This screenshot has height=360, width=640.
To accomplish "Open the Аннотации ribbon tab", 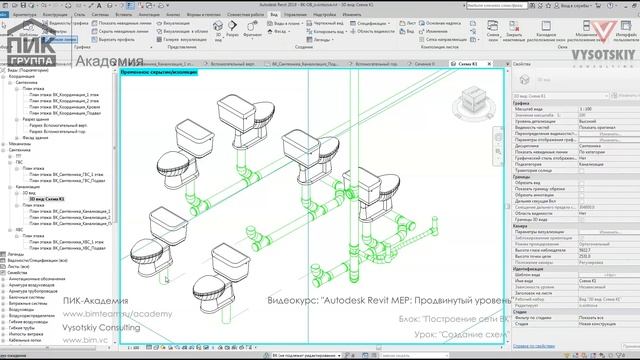I will 149,15.
